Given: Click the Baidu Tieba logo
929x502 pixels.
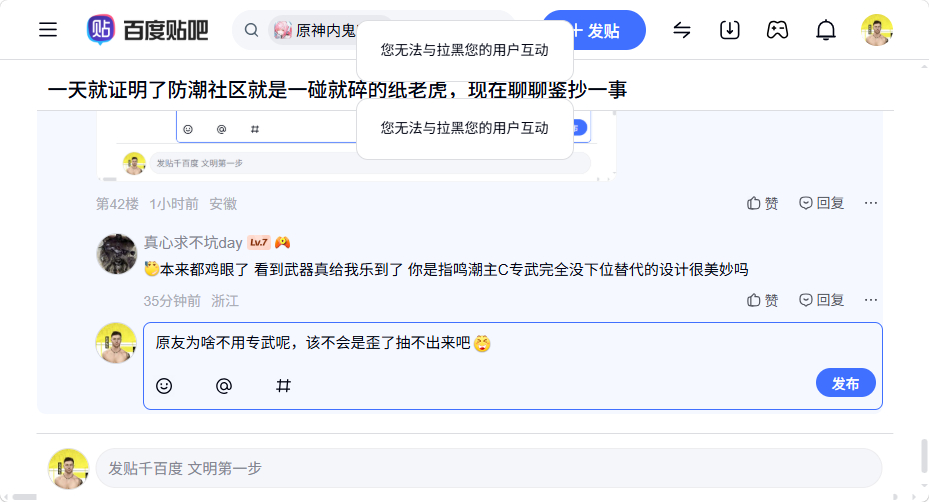Looking at the screenshot, I should (x=148, y=30).
